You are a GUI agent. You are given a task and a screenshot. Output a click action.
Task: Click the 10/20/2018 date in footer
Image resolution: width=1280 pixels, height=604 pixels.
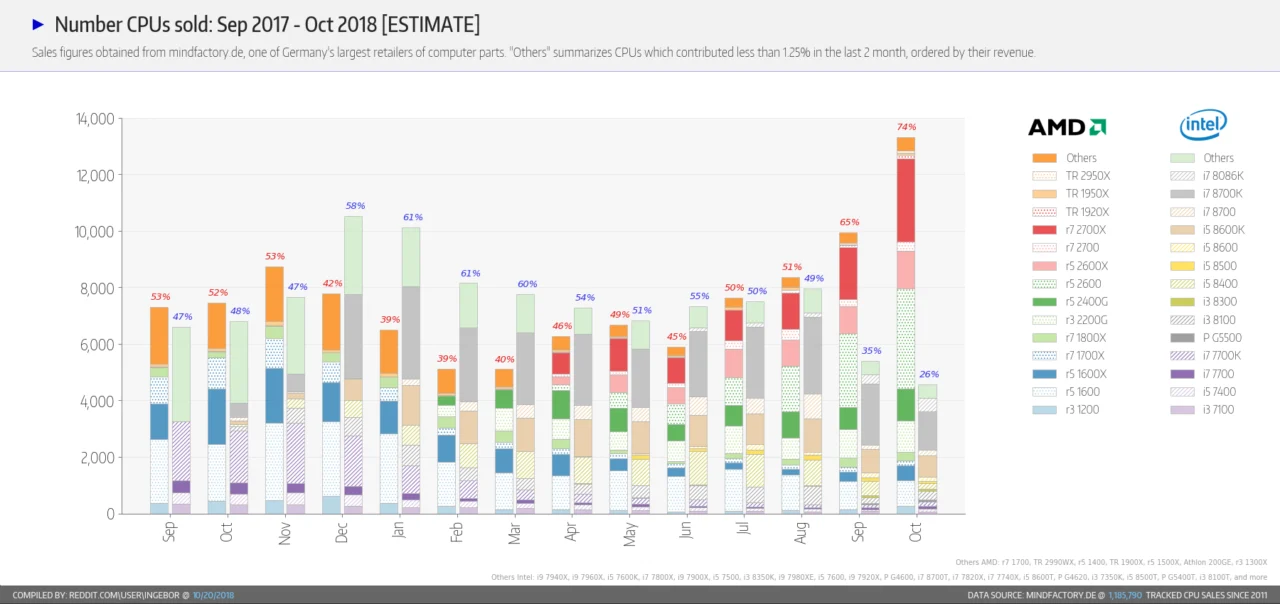point(213,595)
